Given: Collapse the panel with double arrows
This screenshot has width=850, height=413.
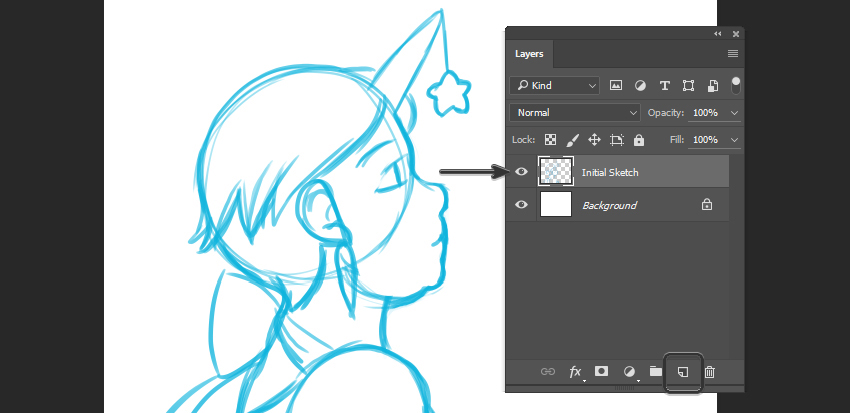Looking at the screenshot, I should click(x=718, y=34).
